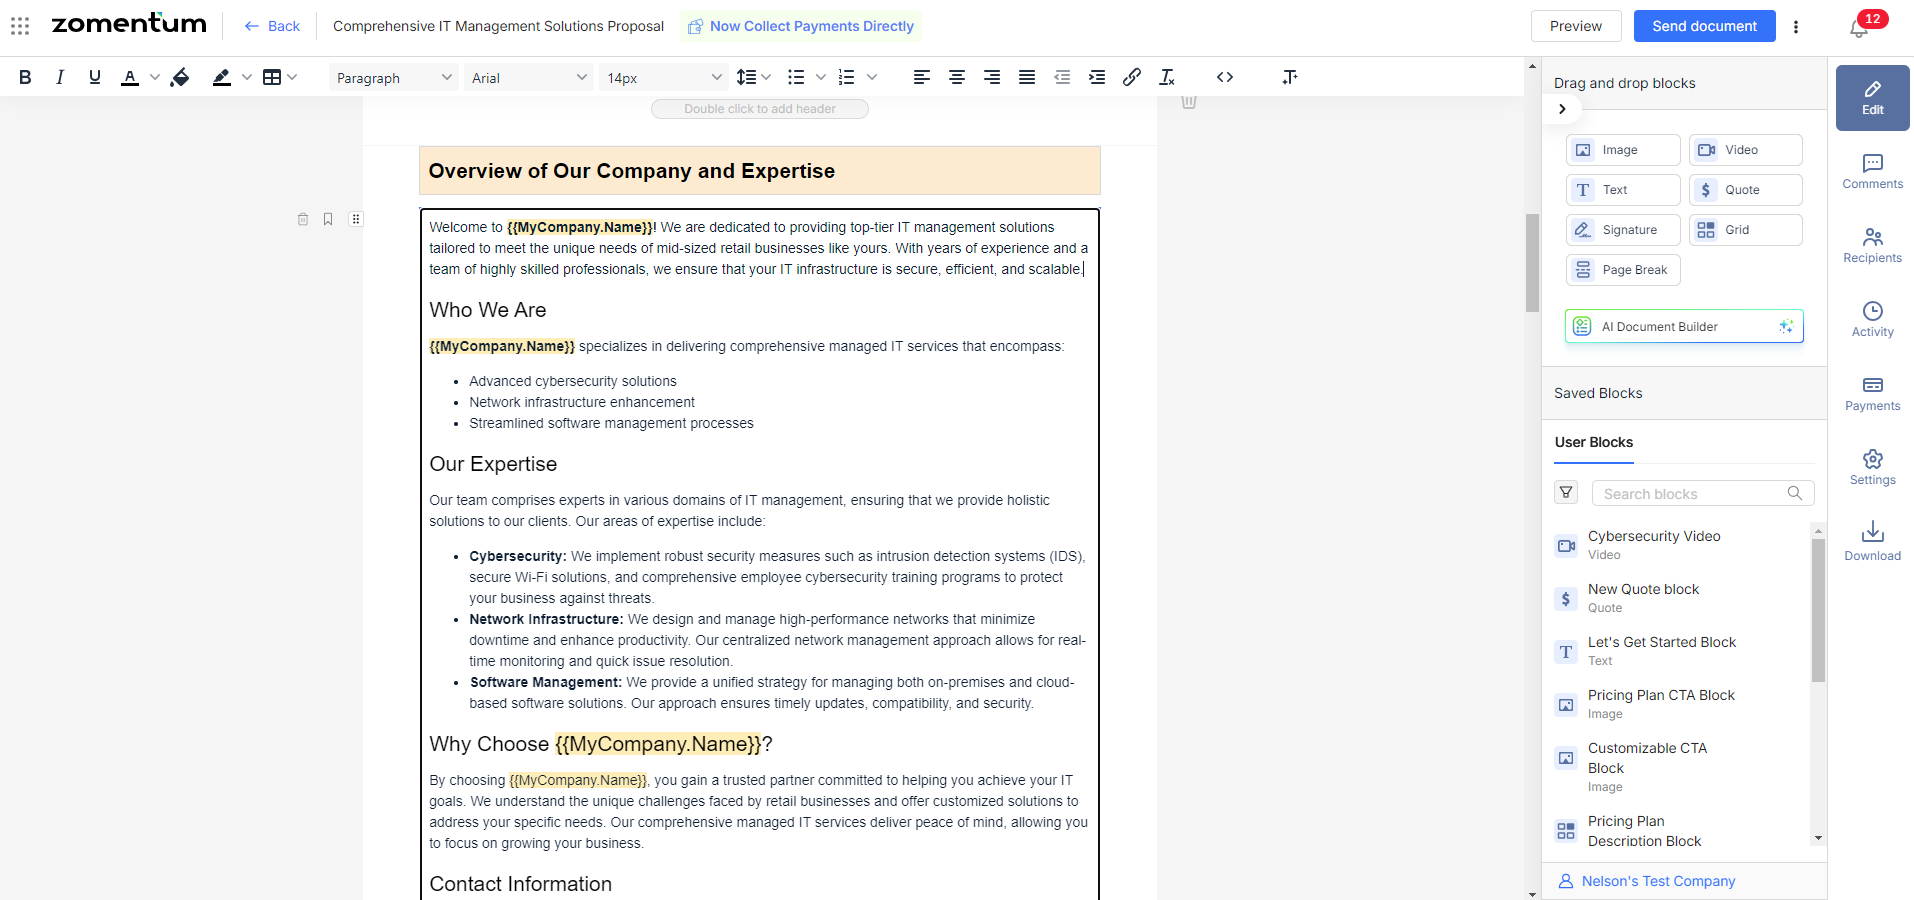
Task: Toggle bold formatting
Action: 25,77
